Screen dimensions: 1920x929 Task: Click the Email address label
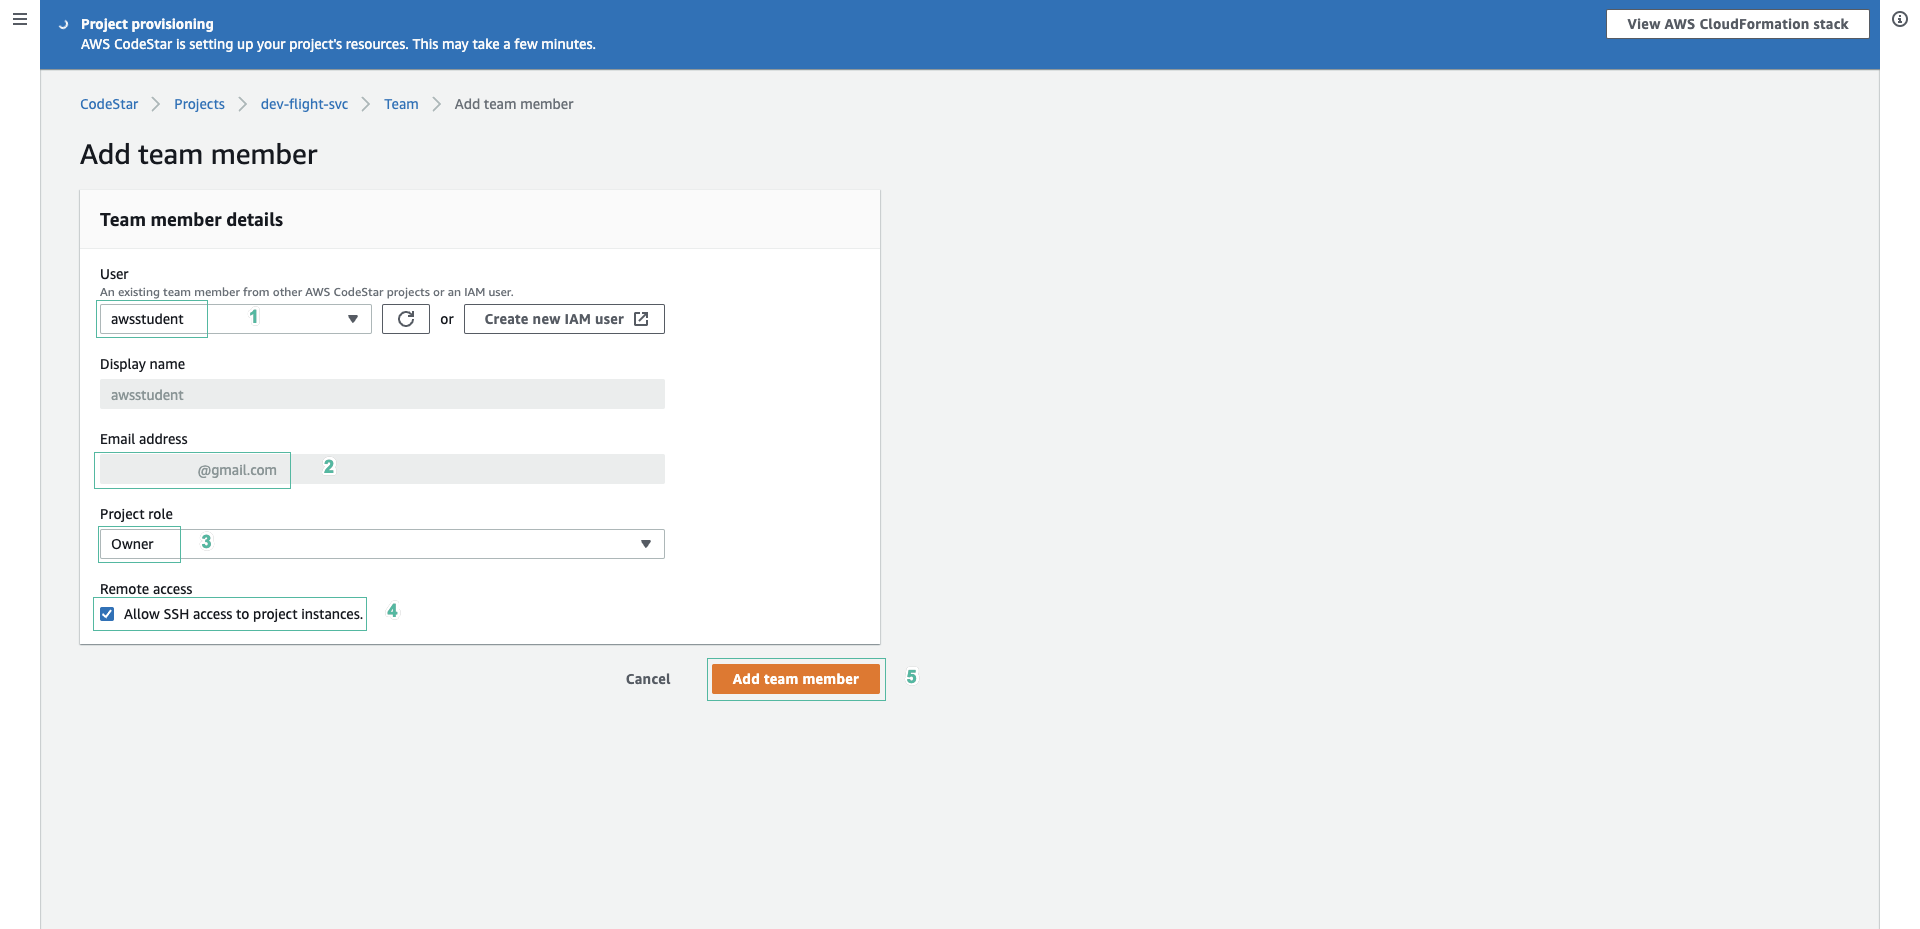144,439
